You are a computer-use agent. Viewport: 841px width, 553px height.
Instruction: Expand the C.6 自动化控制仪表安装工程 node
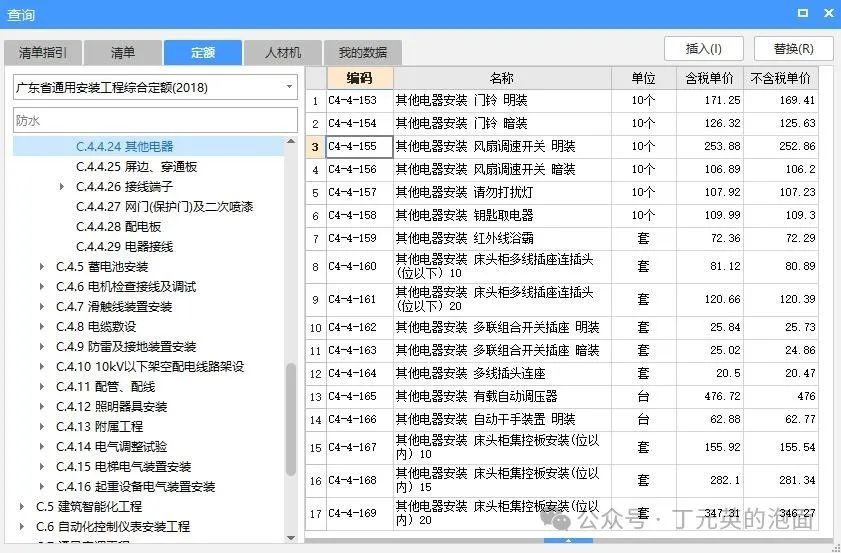pyautogui.click(x=21, y=526)
